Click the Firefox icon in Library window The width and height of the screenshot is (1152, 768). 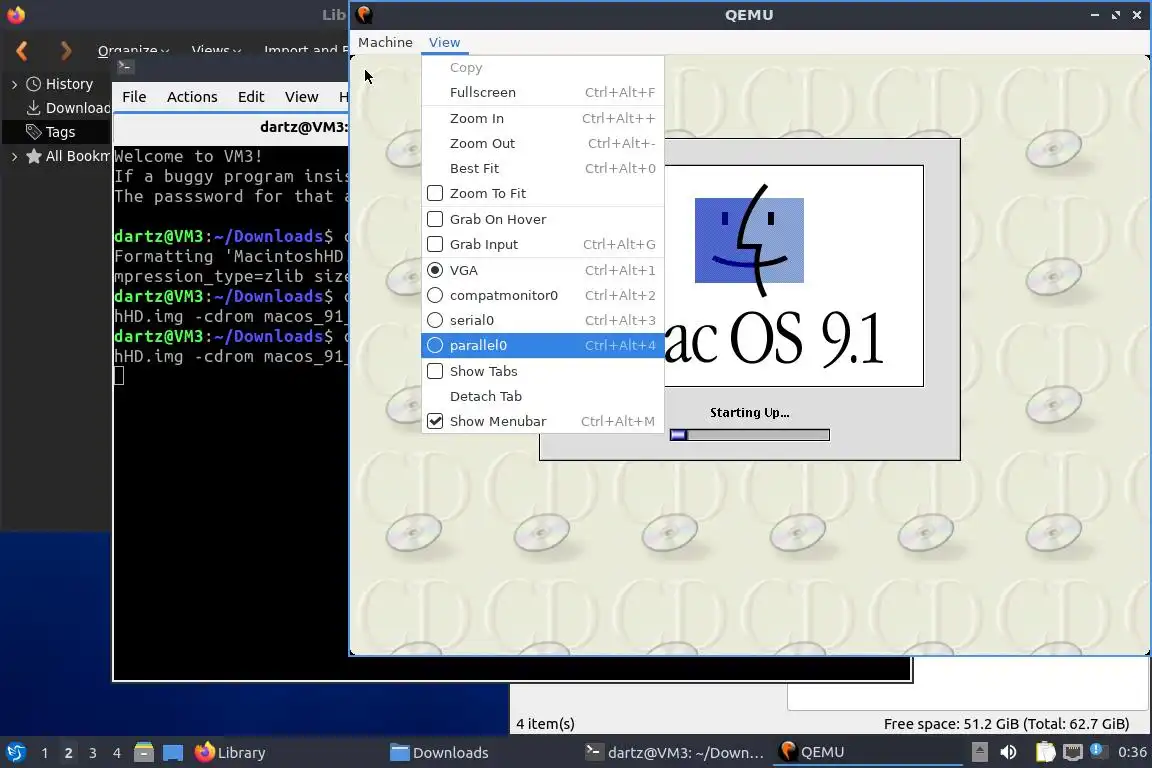(x=15, y=15)
